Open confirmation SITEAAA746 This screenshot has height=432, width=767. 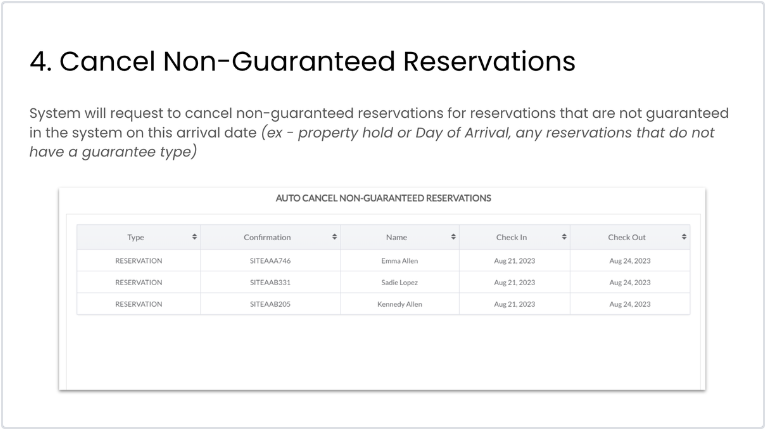click(270, 260)
